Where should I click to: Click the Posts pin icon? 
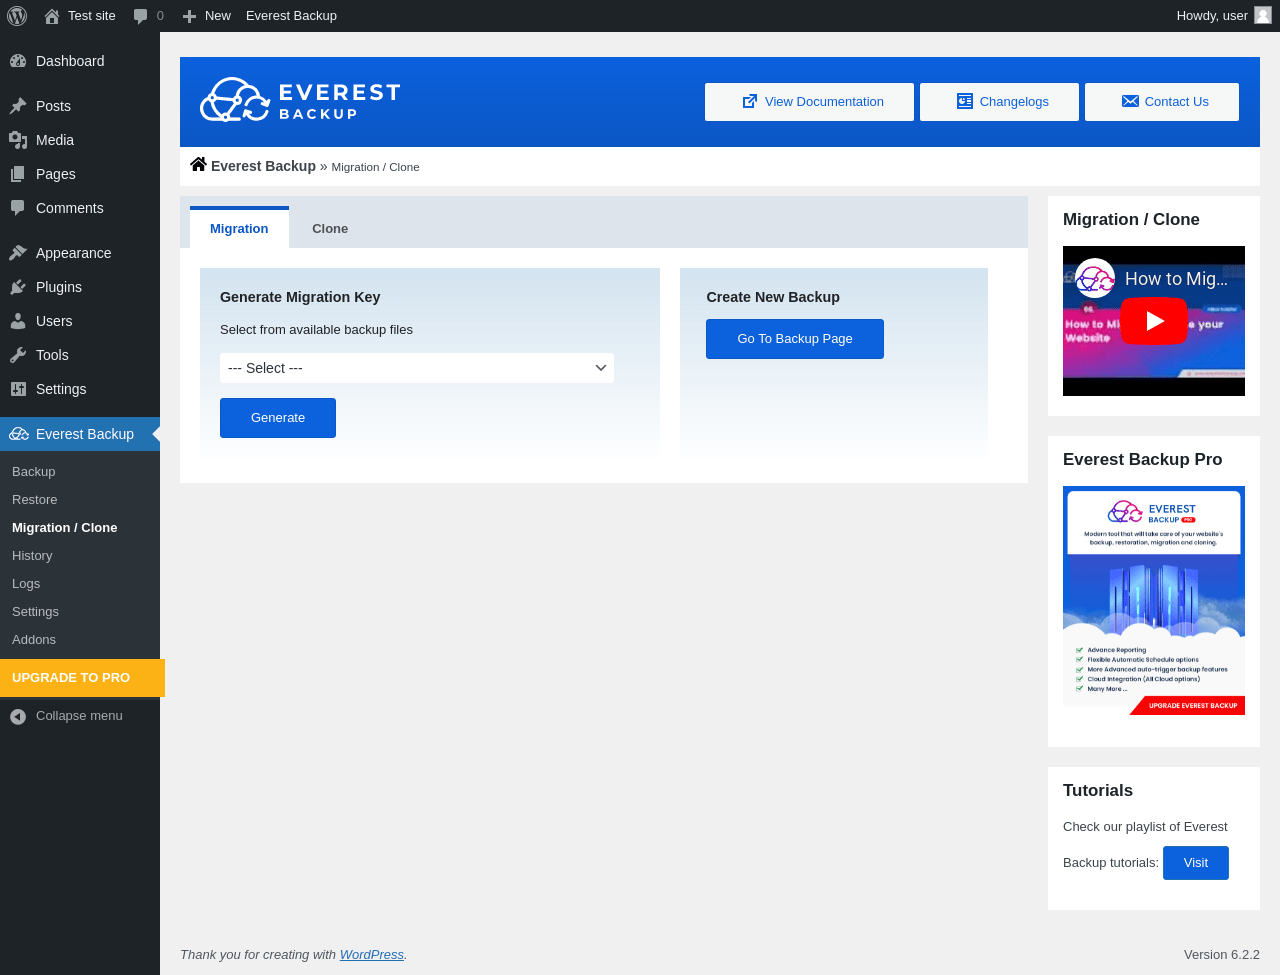[18, 106]
